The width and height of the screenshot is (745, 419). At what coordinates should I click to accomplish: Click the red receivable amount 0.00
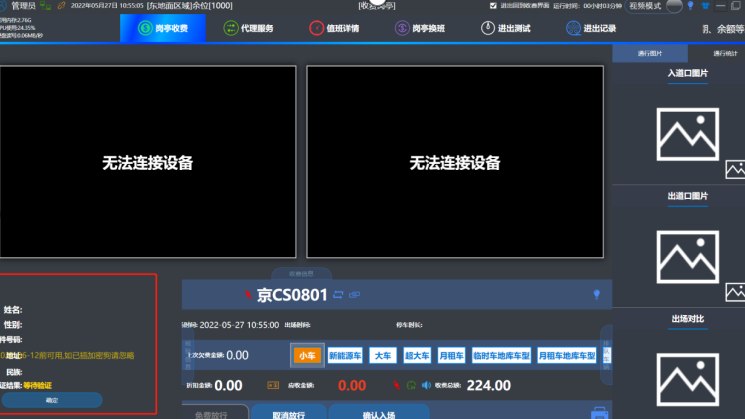pyautogui.click(x=352, y=385)
